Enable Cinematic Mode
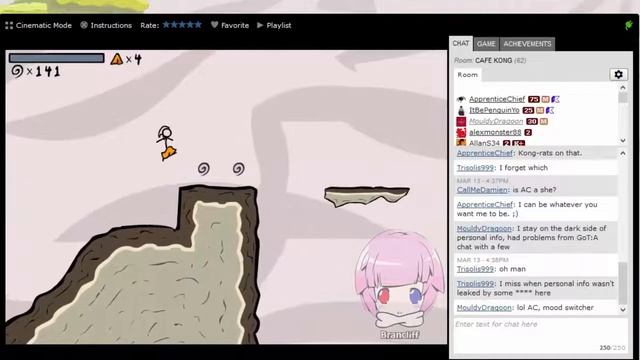 click(x=39, y=25)
